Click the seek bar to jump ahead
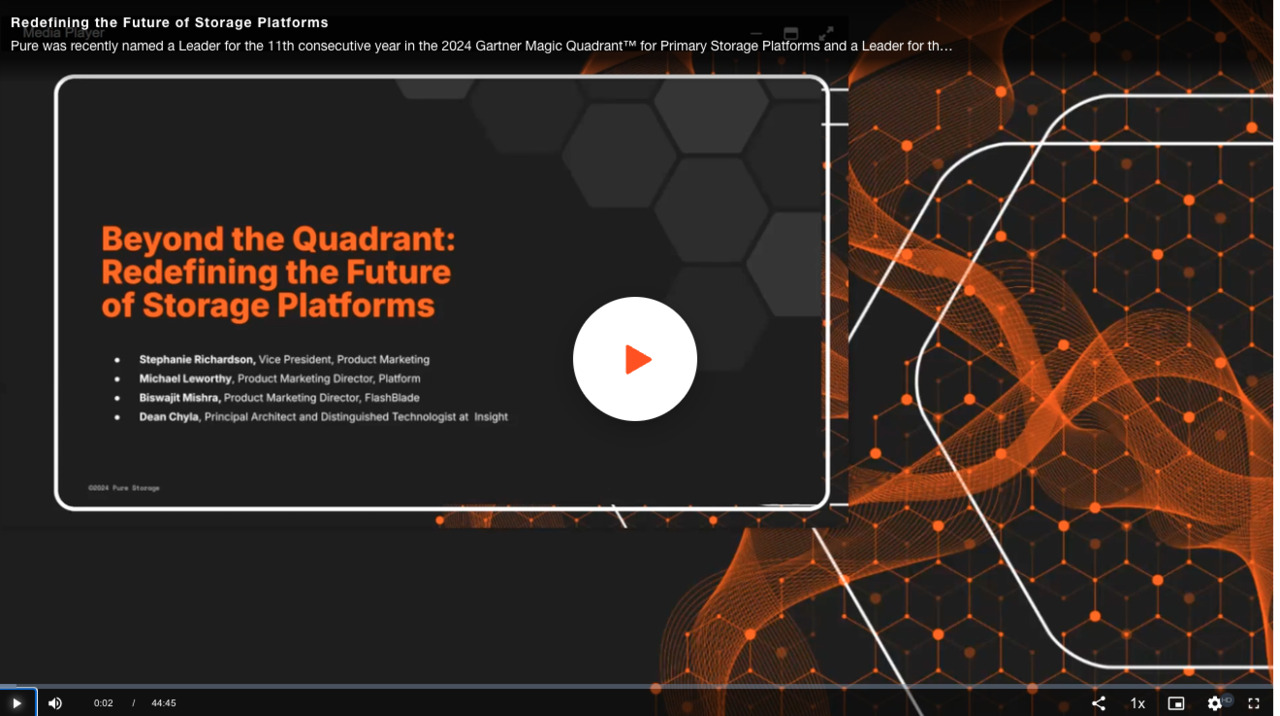The height and width of the screenshot is (716, 1280). 640,685
